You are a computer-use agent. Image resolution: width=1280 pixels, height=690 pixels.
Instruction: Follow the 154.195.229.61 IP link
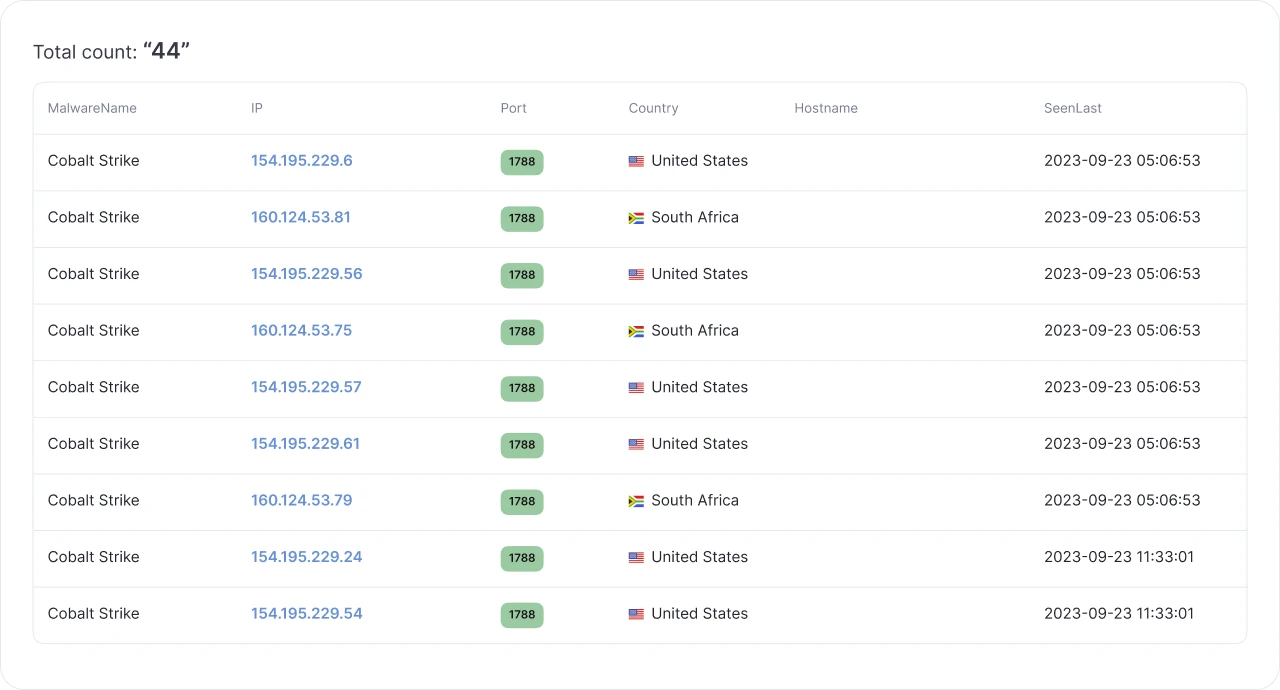click(x=305, y=444)
